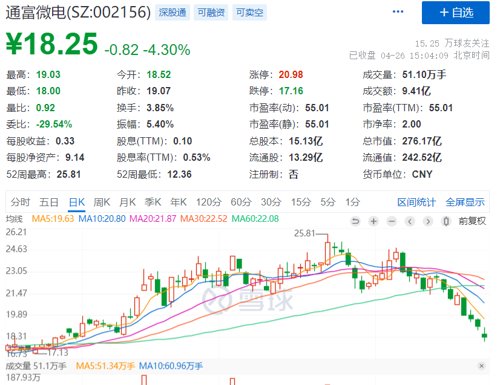Shift chart right with the right chevron icon
500x385 pixels.
pyautogui.click(x=428, y=221)
